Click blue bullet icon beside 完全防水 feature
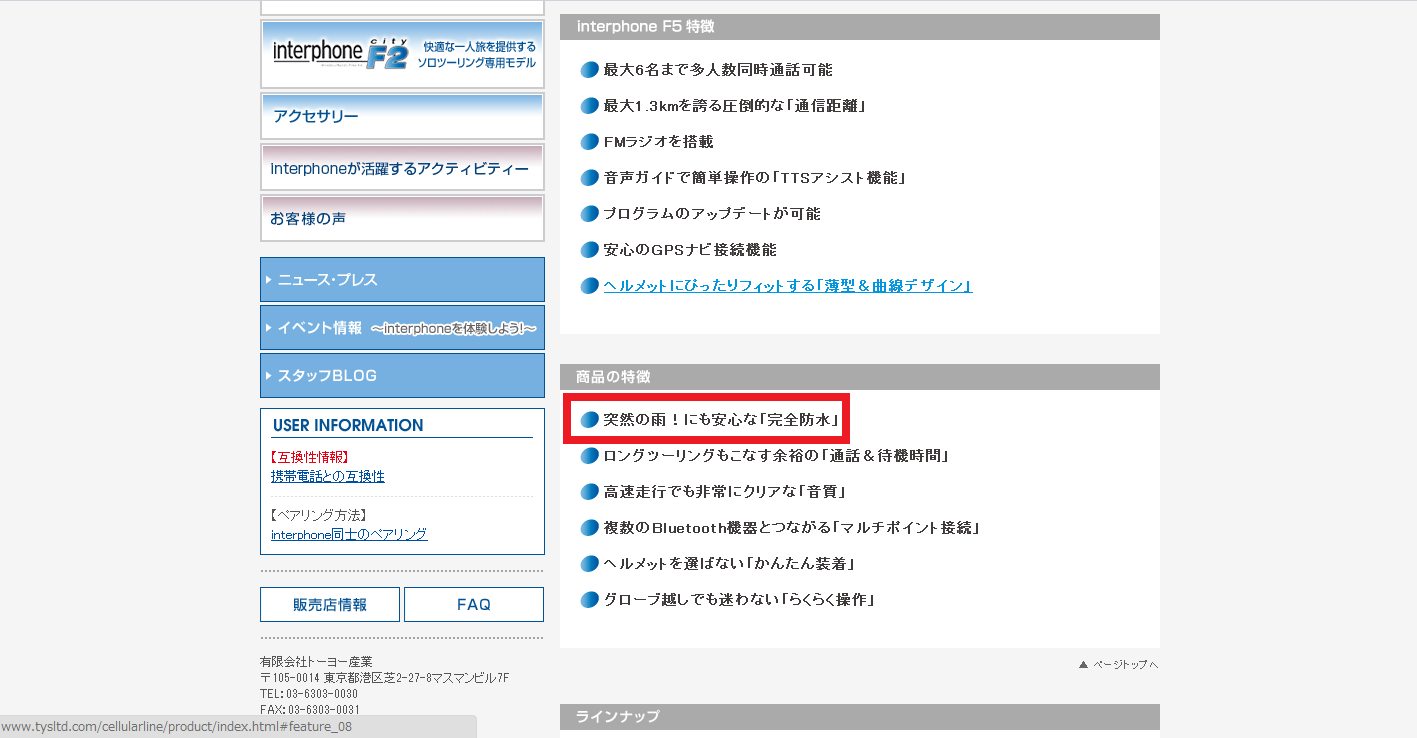The height and width of the screenshot is (738, 1417). [589, 420]
